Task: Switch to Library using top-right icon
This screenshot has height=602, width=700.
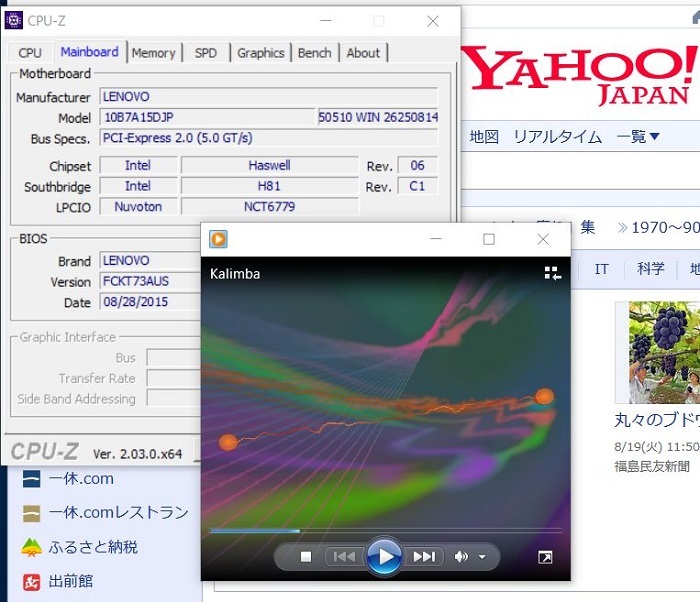Action: coord(552,273)
